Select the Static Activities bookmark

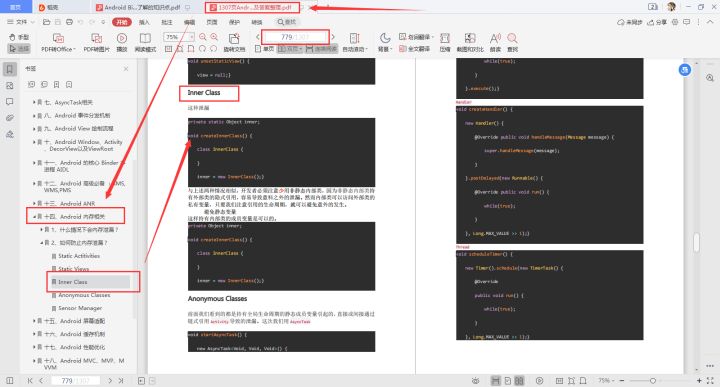point(79,256)
